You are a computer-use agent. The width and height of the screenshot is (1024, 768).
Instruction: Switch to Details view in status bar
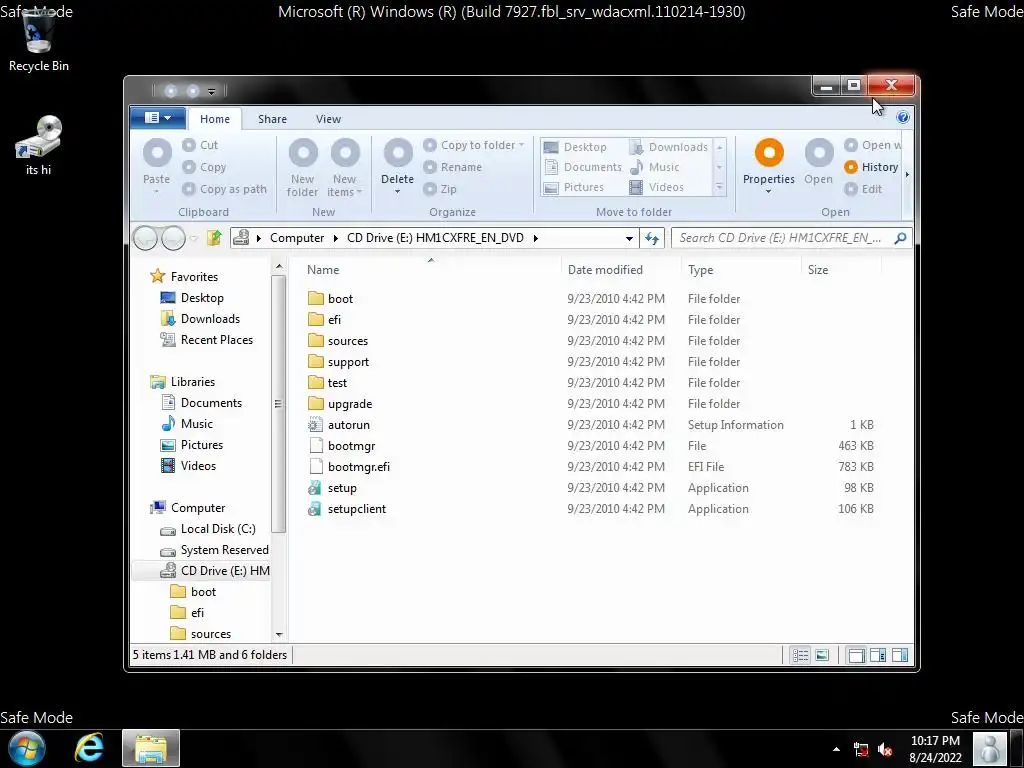[x=800, y=655]
